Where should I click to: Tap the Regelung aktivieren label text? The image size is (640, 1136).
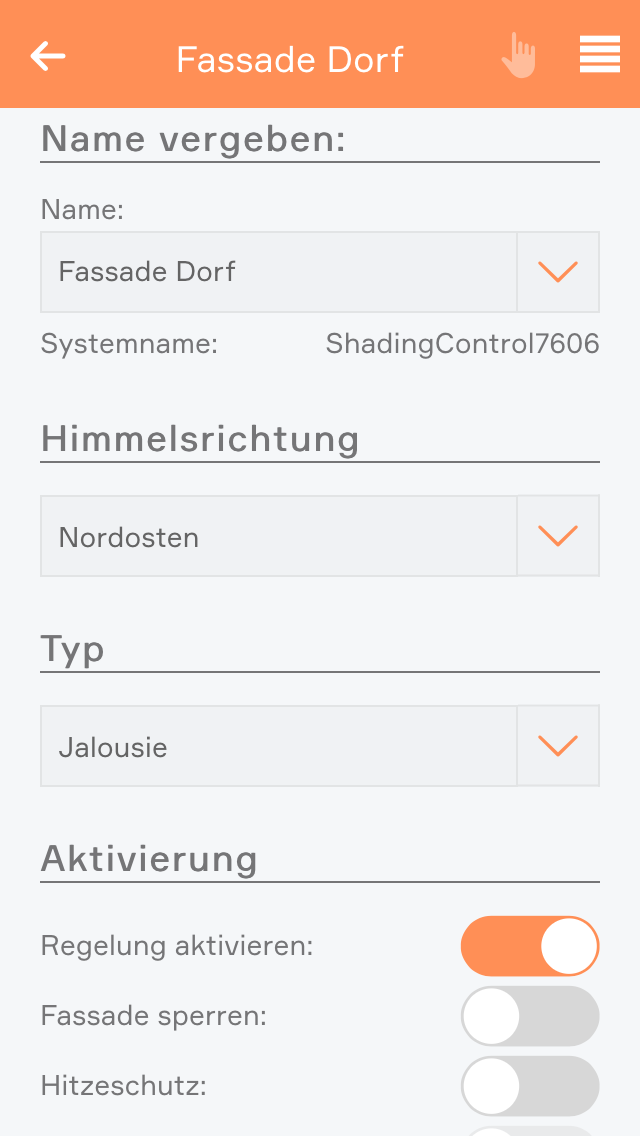[x=177, y=946]
